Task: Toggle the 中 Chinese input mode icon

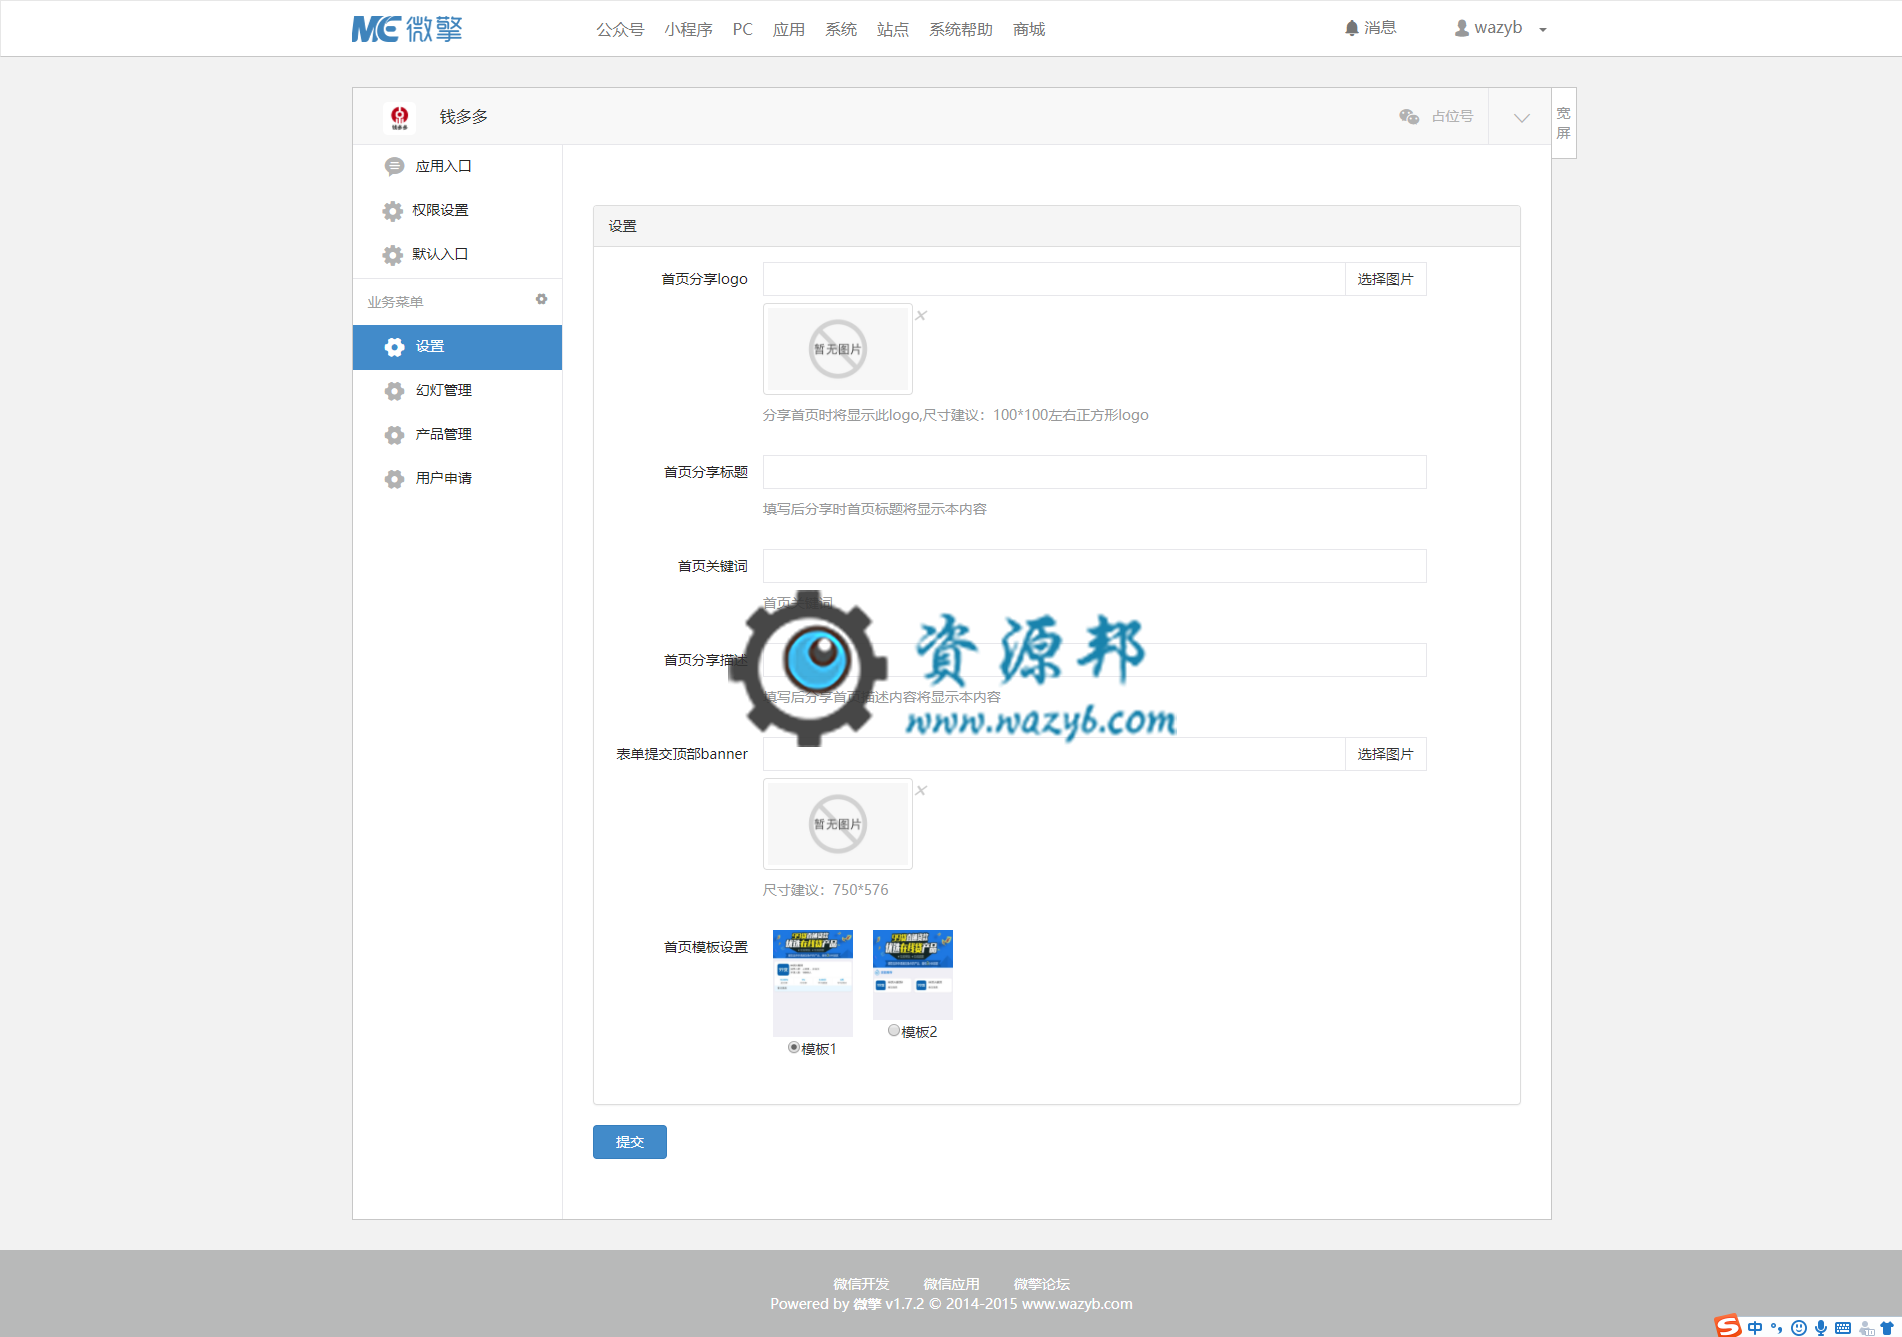Action: tap(1755, 1328)
